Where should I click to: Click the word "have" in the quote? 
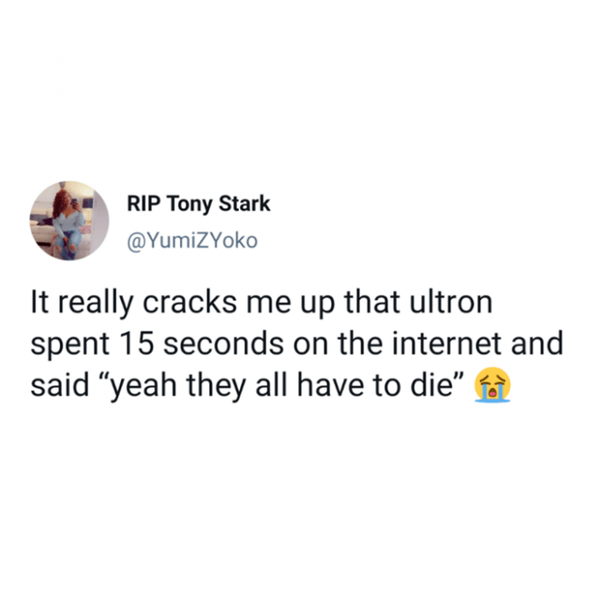point(331,385)
